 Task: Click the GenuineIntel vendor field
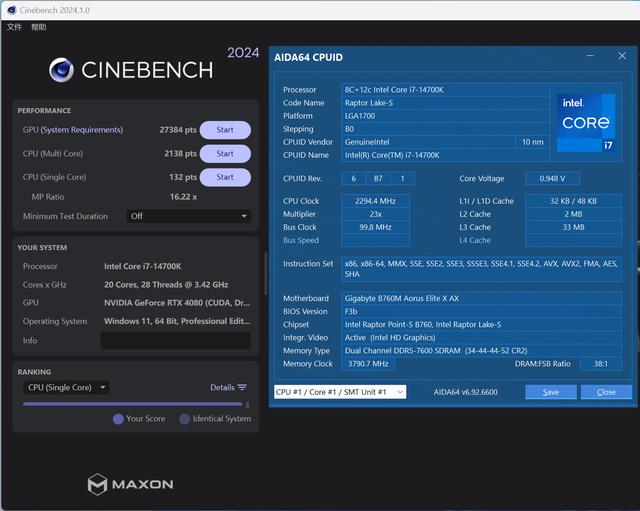[x=428, y=142]
